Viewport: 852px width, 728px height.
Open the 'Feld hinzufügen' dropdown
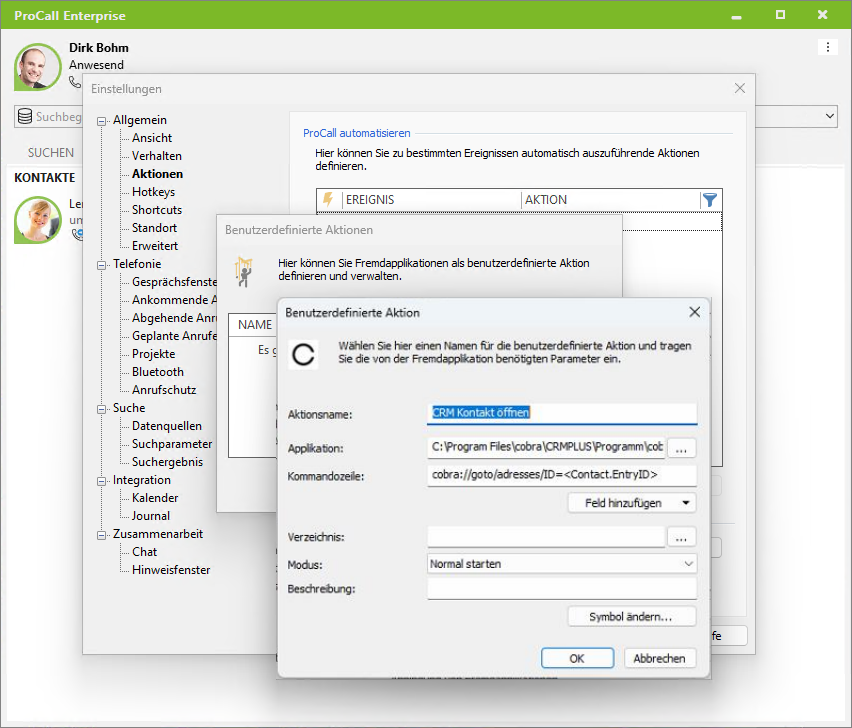pos(631,503)
